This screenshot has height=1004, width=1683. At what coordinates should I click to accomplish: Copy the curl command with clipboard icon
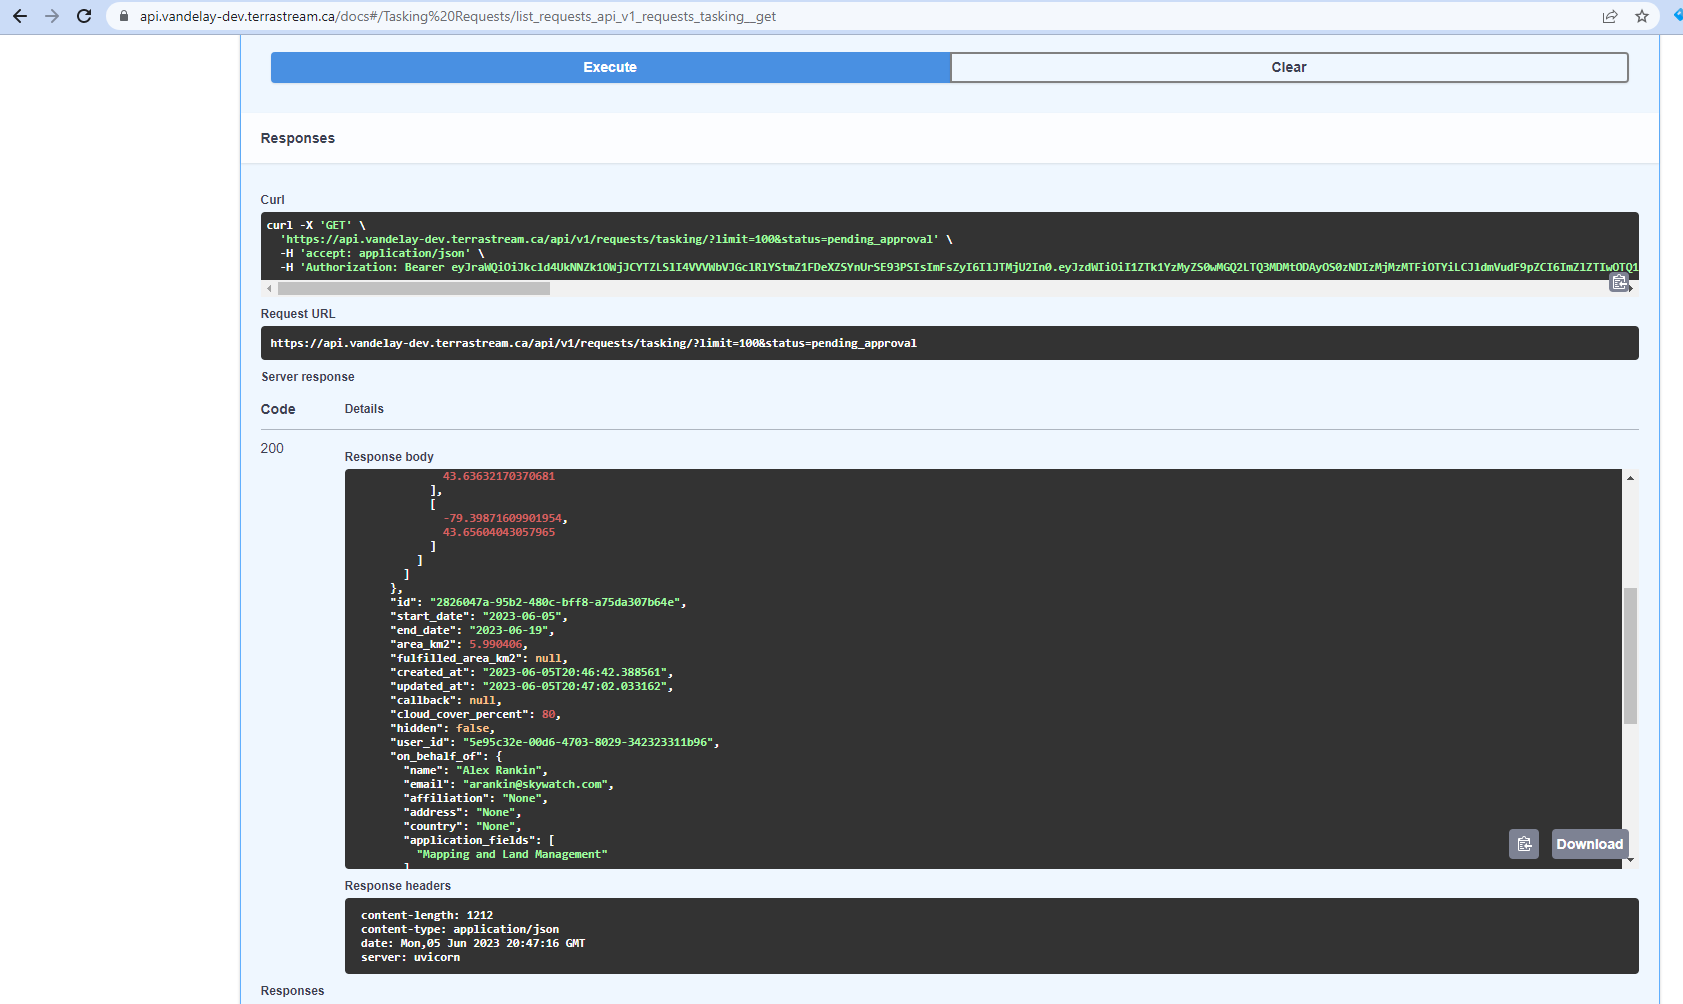(1619, 283)
